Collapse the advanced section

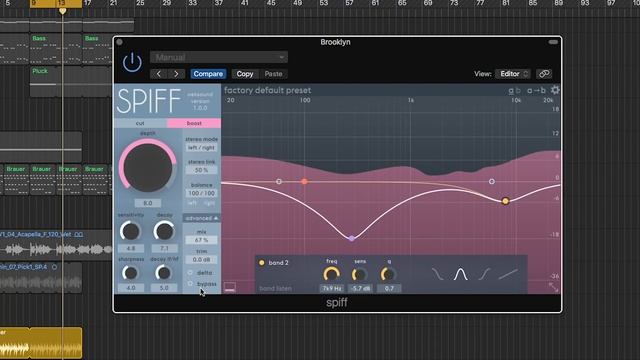202,218
